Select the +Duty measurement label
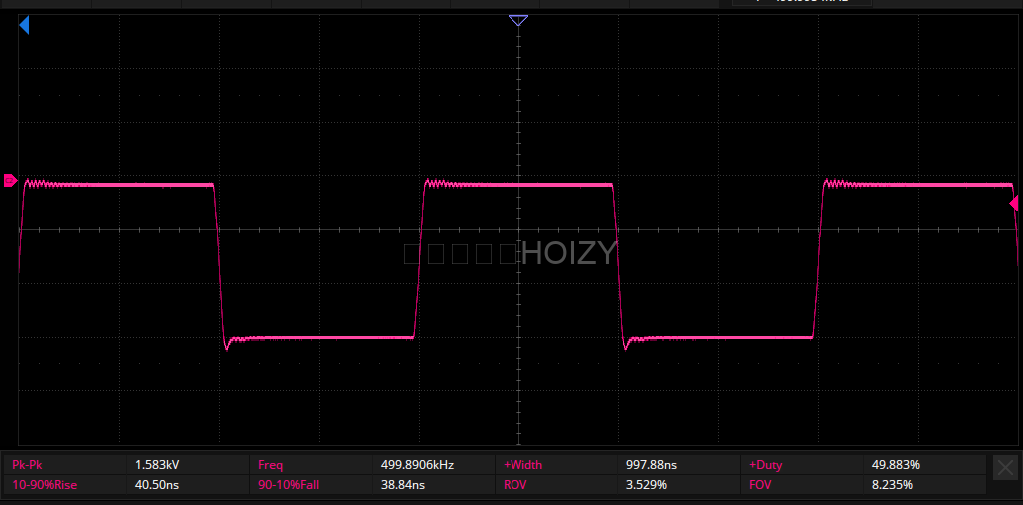The height and width of the screenshot is (505, 1023). pos(768,465)
